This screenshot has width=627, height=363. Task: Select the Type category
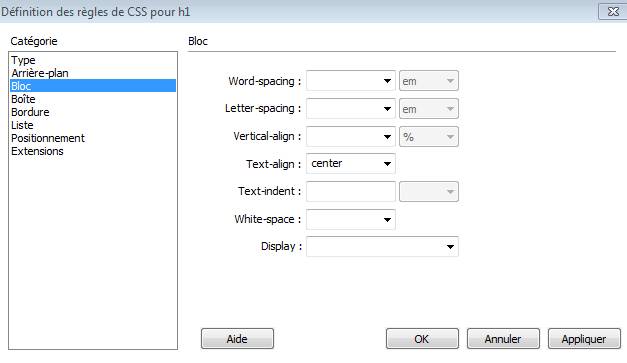click(x=23, y=60)
